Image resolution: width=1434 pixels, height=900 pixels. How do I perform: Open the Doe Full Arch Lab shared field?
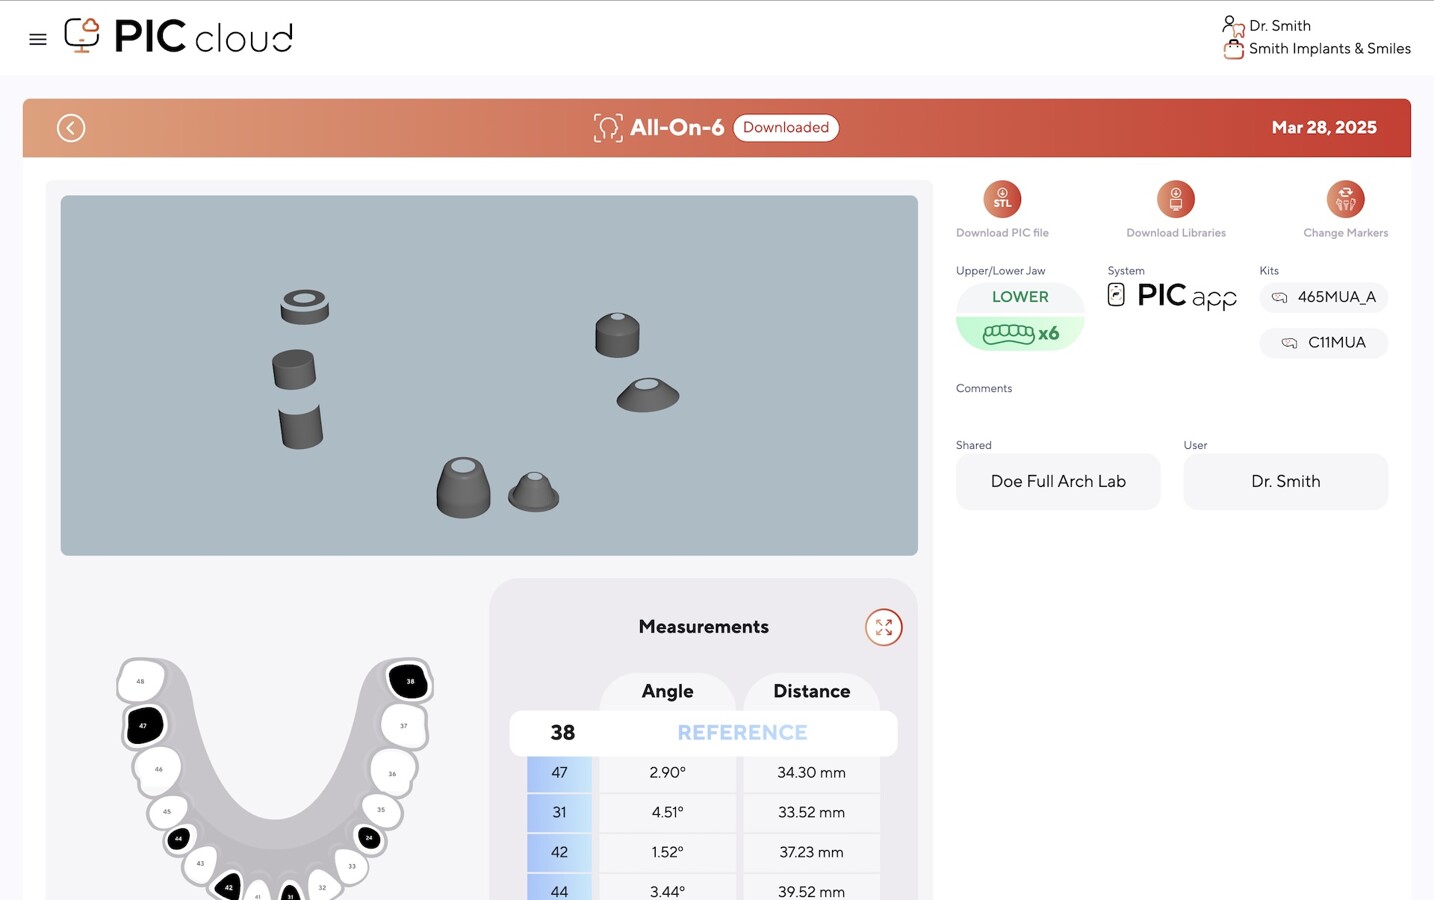tap(1057, 482)
